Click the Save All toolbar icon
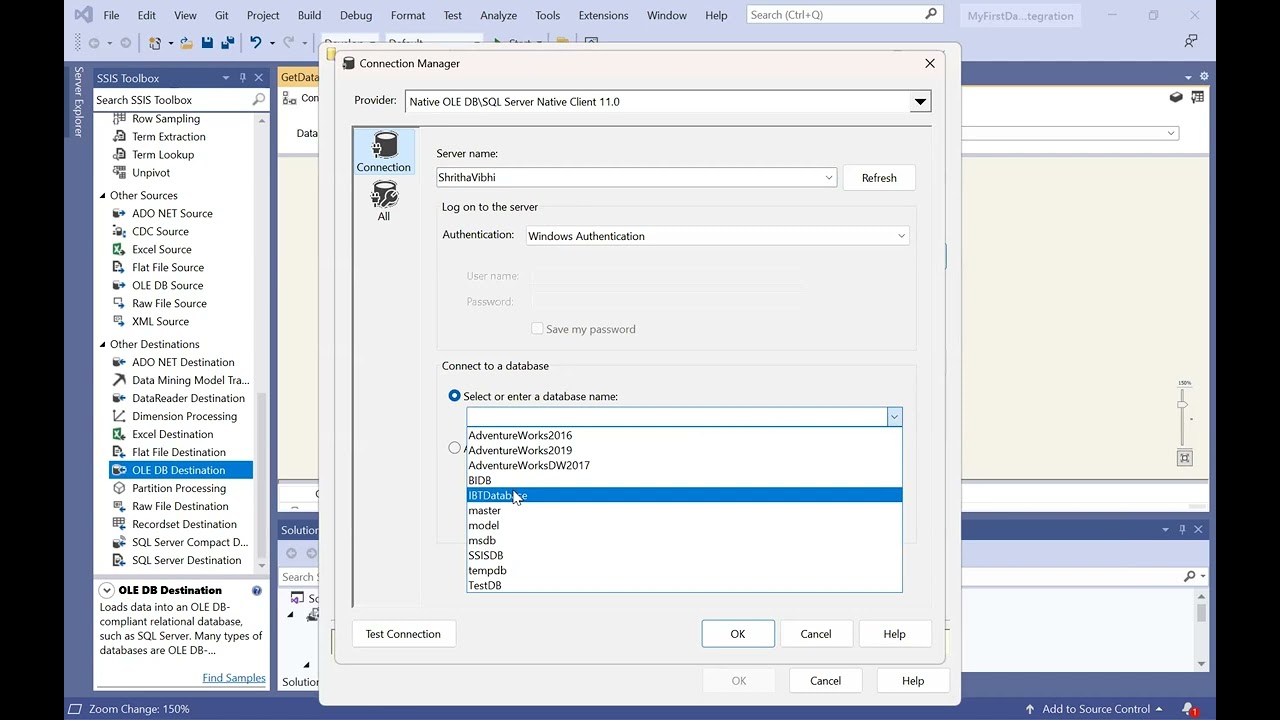 click(227, 43)
